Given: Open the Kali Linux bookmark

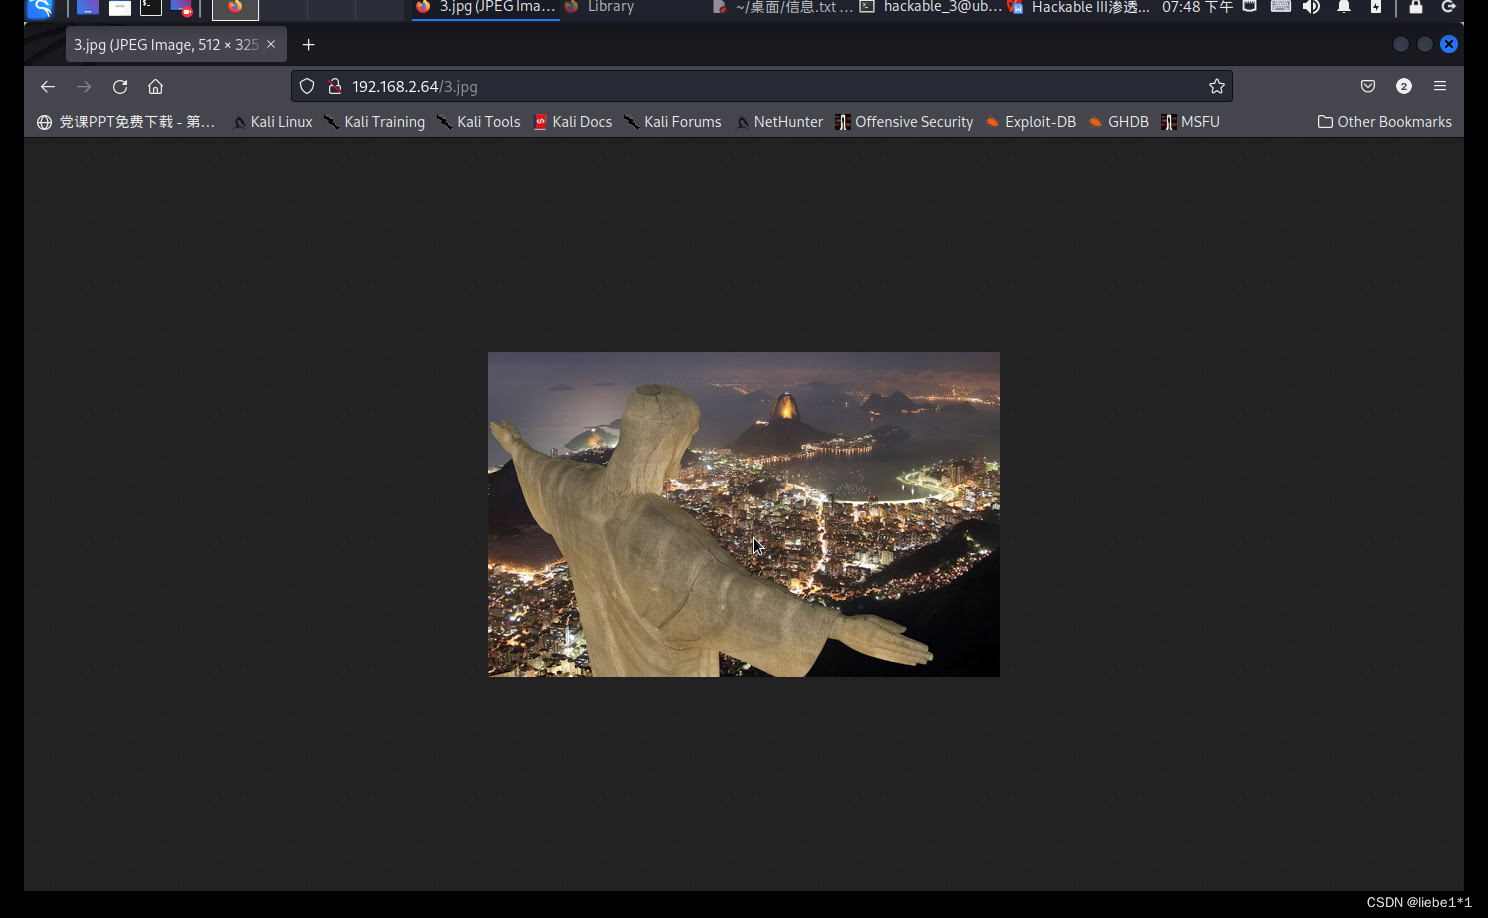Looking at the screenshot, I should [x=272, y=122].
